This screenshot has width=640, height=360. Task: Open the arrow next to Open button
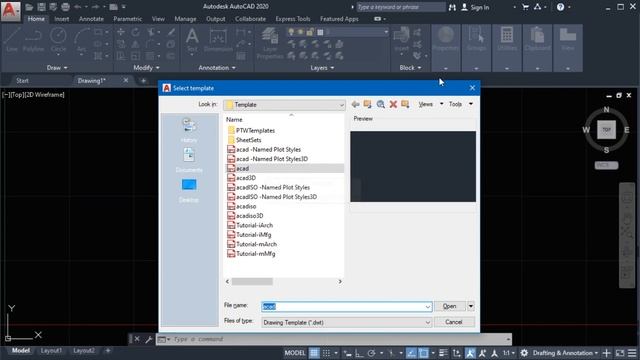pyautogui.click(x=471, y=306)
